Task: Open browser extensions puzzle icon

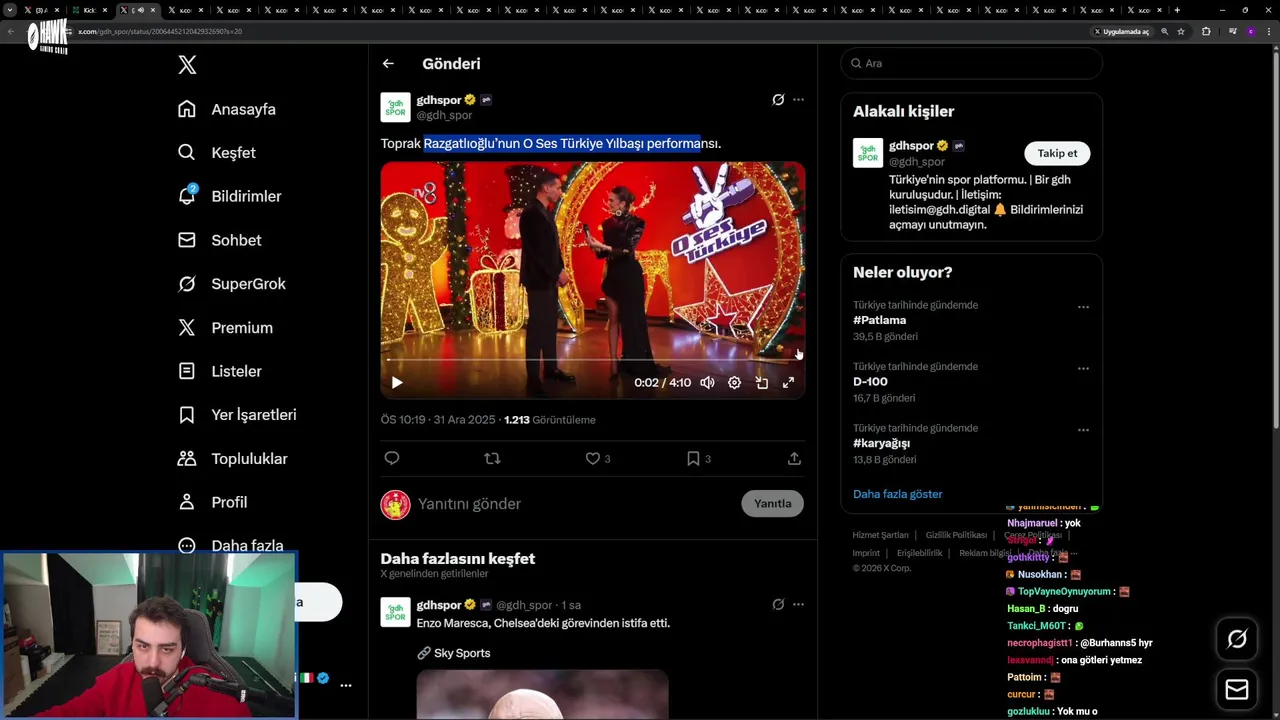Action: (1206, 31)
